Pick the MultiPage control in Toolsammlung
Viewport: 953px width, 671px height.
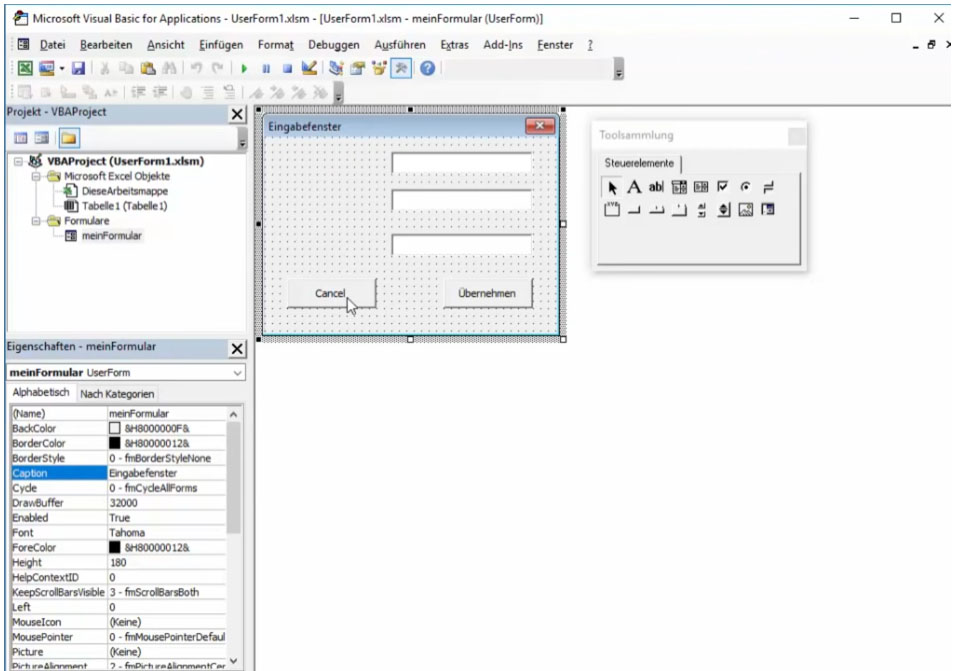[679, 210]
